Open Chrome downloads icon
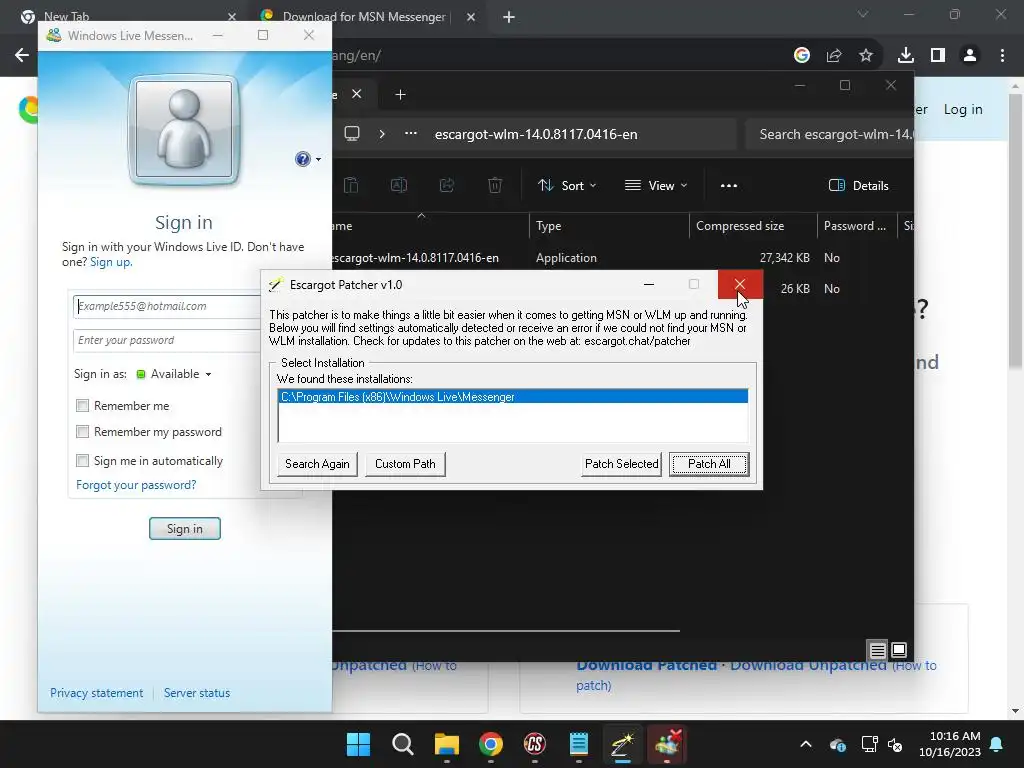This screenshot has height=768, width=1024. coord(906,56)
